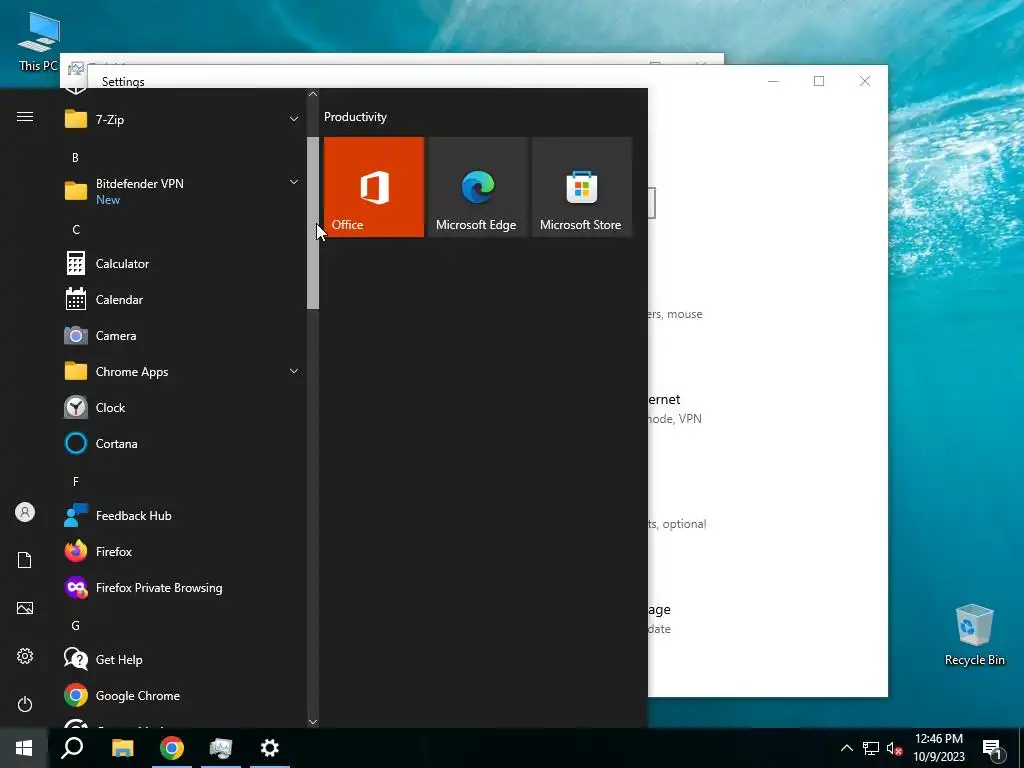Show hidden system tray icons
This screenshot has width=1024, height=768.
[846, 748]
